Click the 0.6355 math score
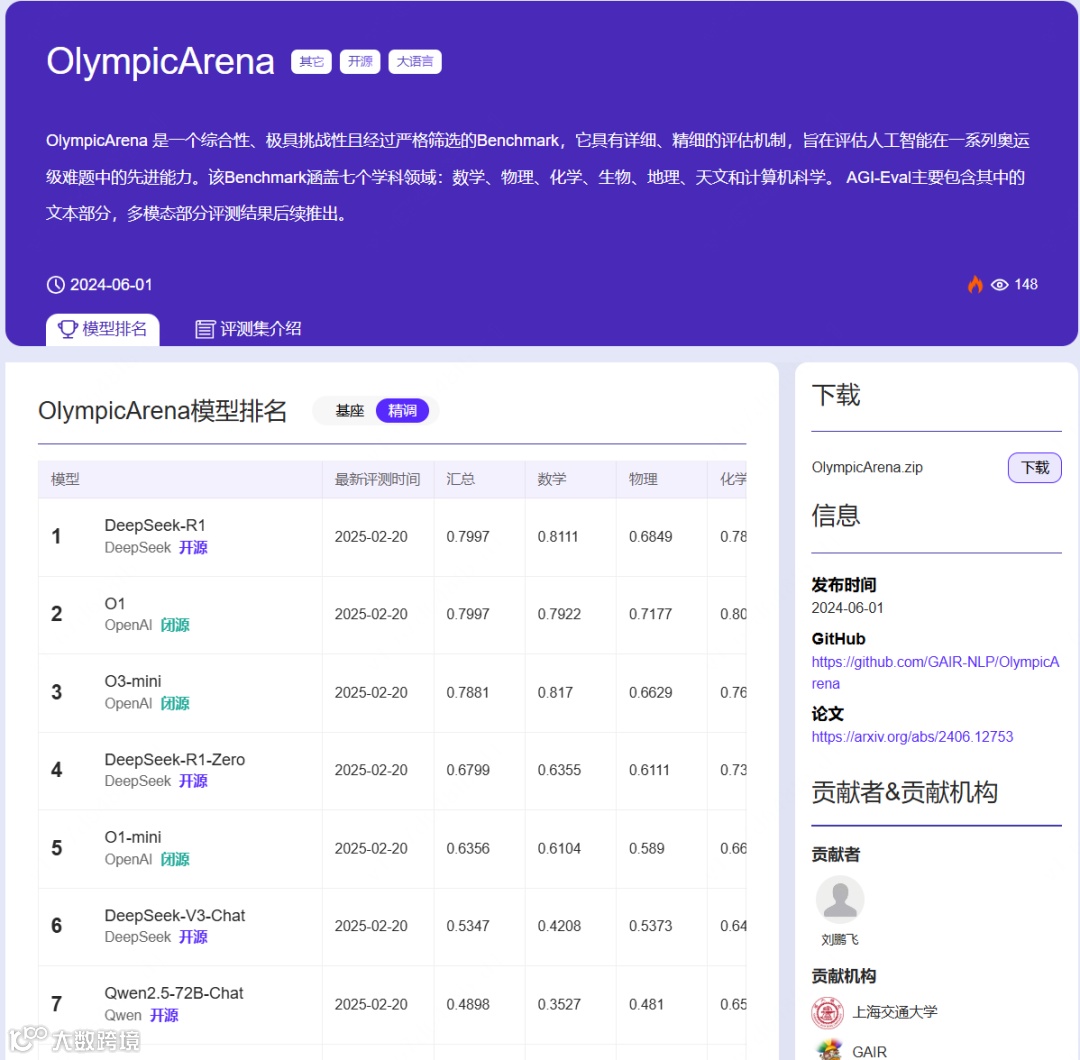 [x=559, y=771]
